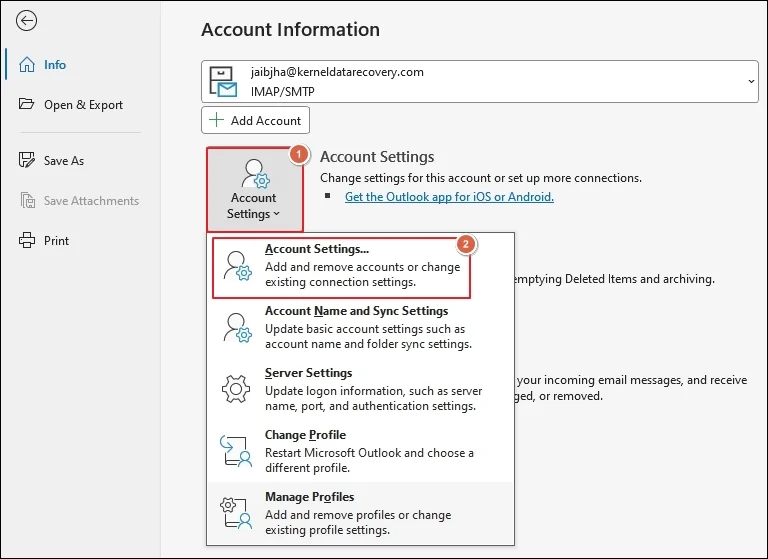Click the person-gear icon on Account Settings button
Image resolution: width=768 pixels, height=559 pixels.
coord(255,173)
